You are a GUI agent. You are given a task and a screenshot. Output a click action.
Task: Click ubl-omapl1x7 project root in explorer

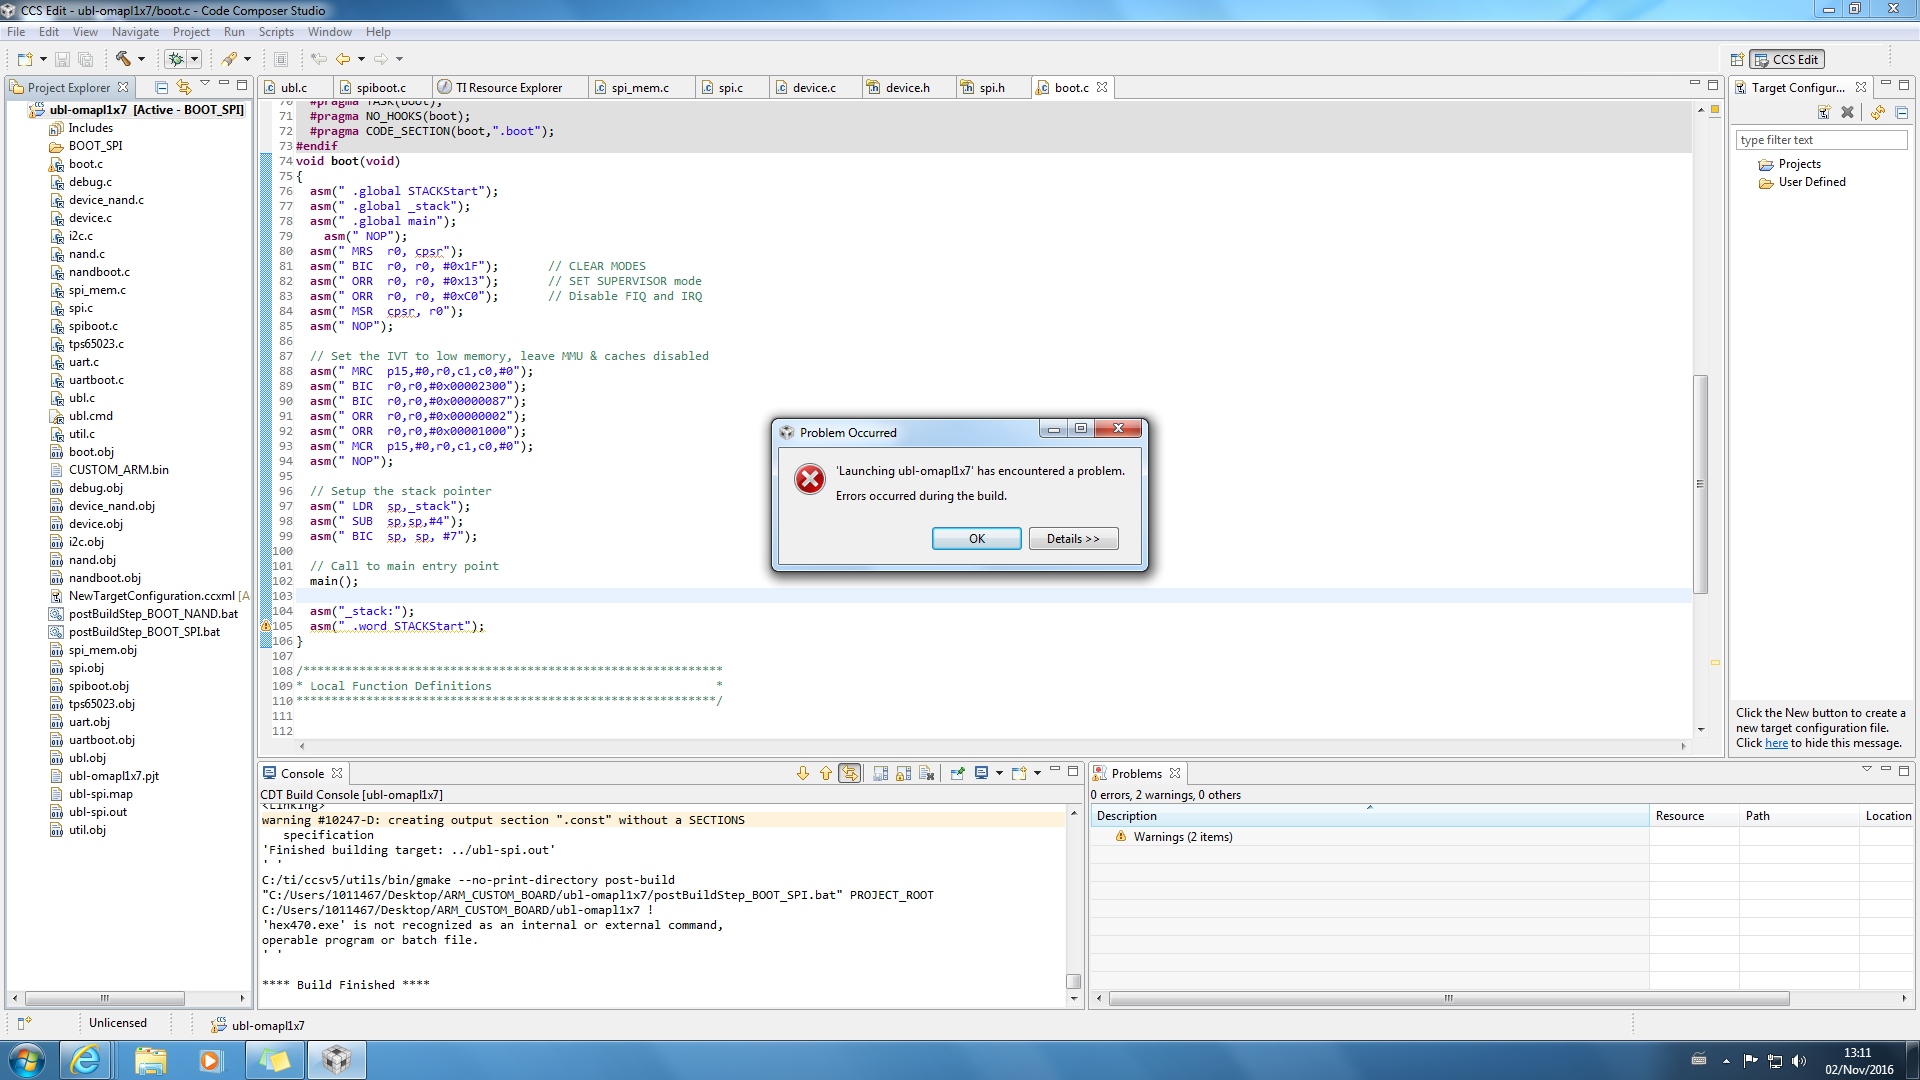coord(146,110)
